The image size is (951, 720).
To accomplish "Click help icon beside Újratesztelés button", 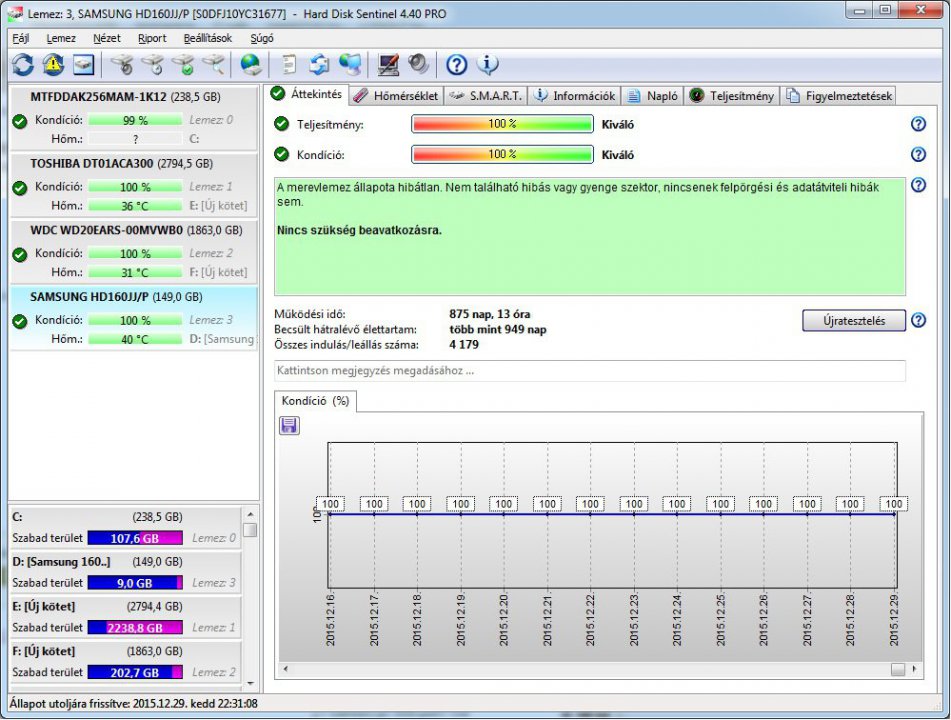I will pyautogui.click(x=918, y=320).
